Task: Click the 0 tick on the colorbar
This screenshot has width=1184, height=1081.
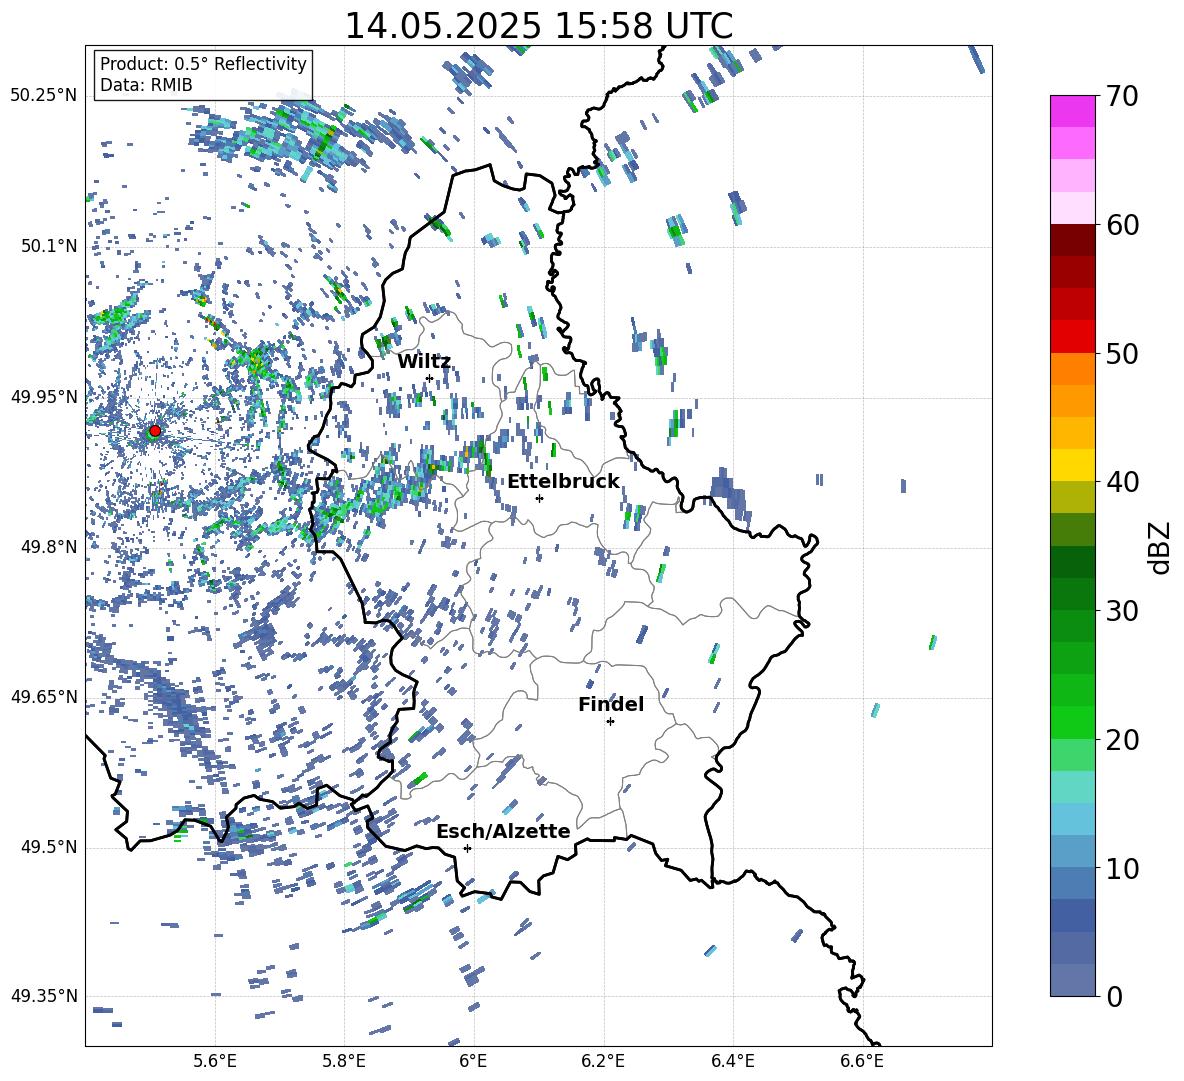Action: coord(1114,996)
